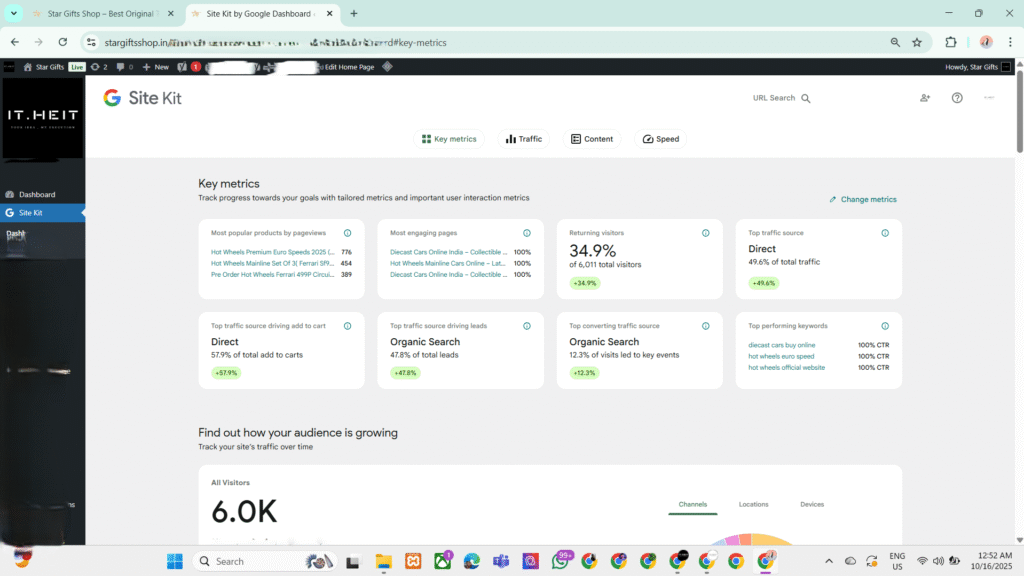Open Microsoft Edge from the taskbar
1024x576 pixels.
[472, 562]
